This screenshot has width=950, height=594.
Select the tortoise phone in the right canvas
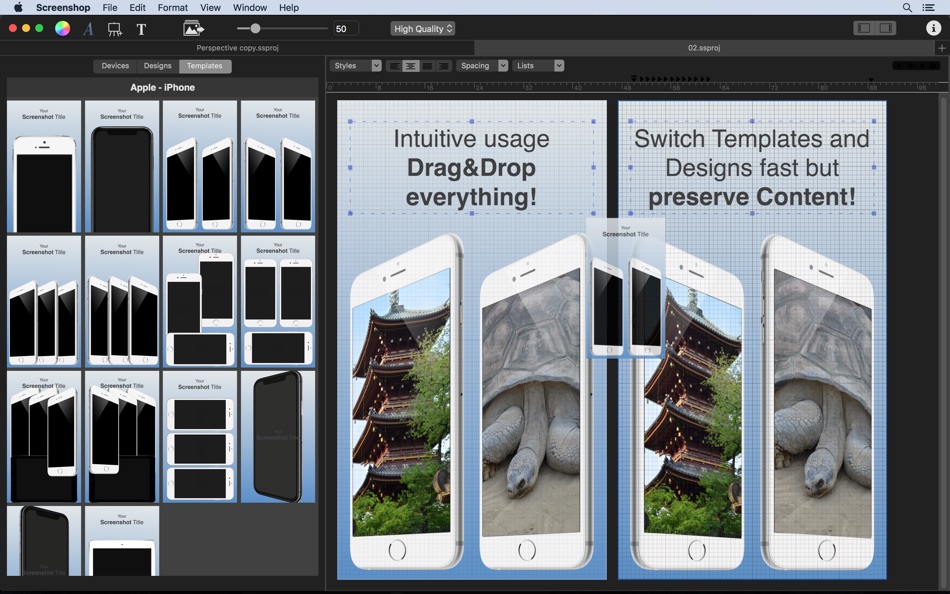point(817,401)
